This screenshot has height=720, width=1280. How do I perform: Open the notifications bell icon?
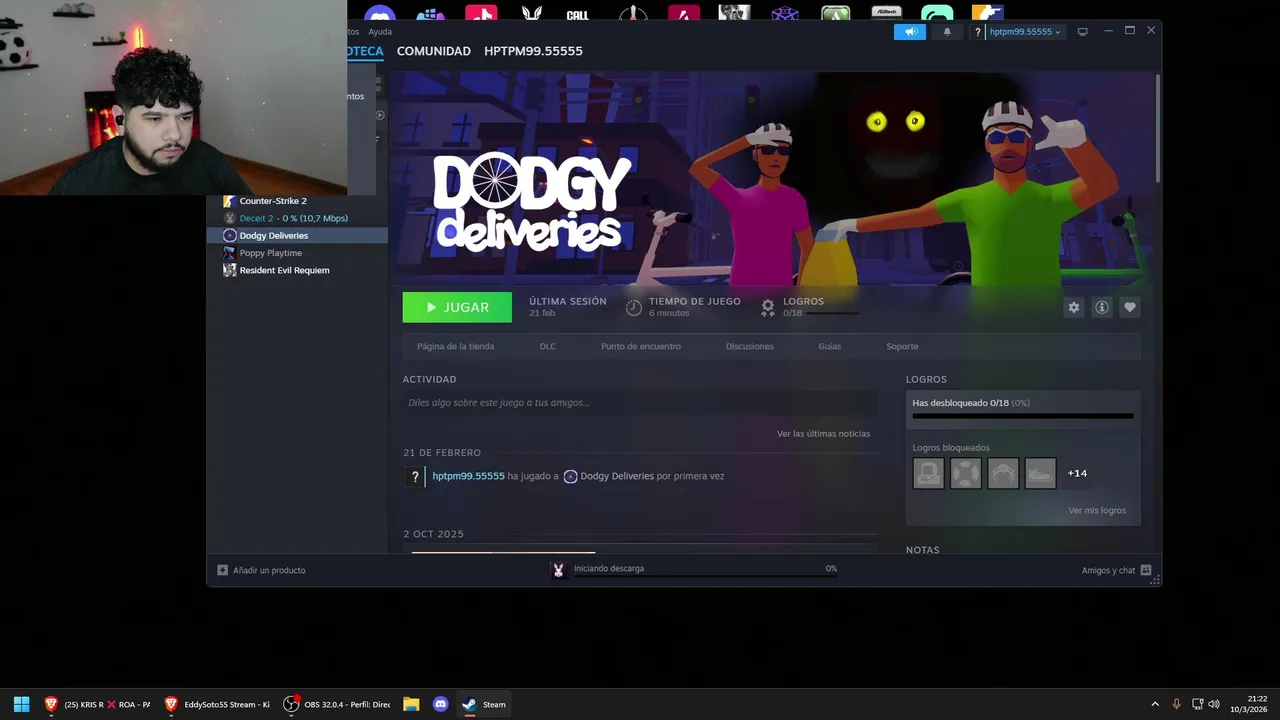coord(947,32)
